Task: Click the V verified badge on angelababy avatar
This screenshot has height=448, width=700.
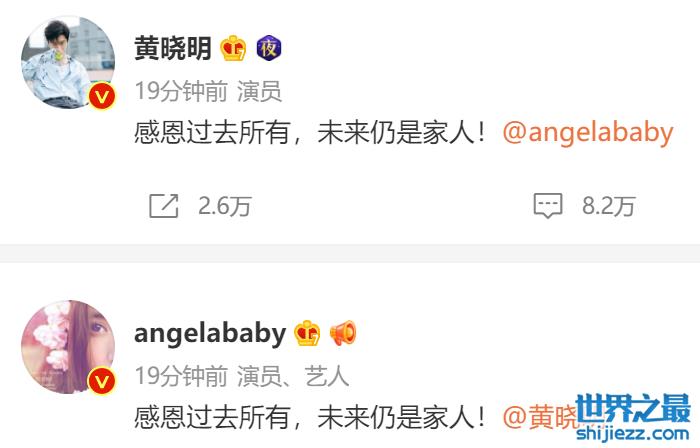Action: tap(102, 381)
